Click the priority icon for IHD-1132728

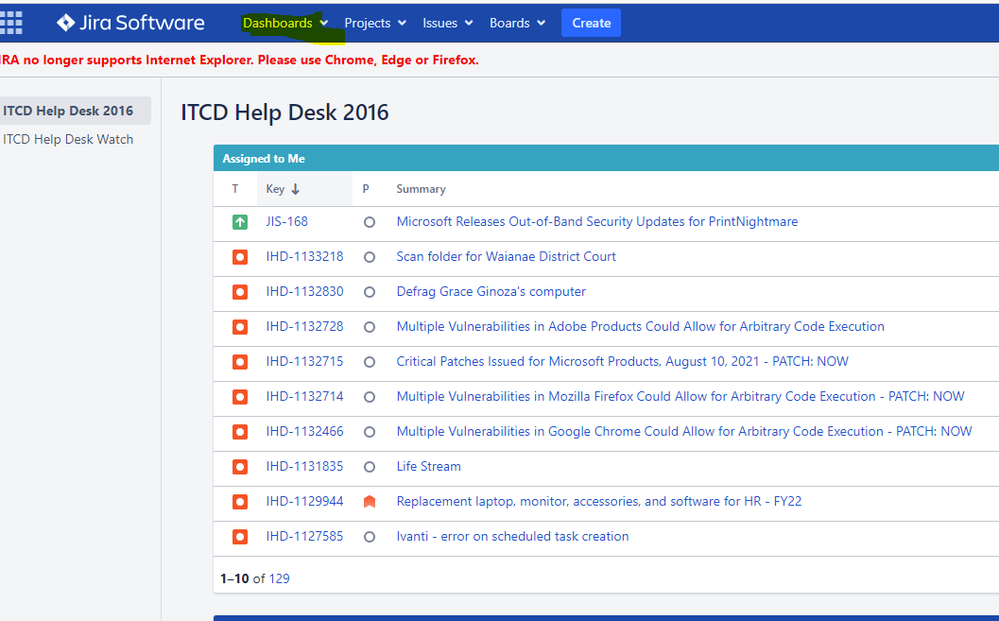370,327
